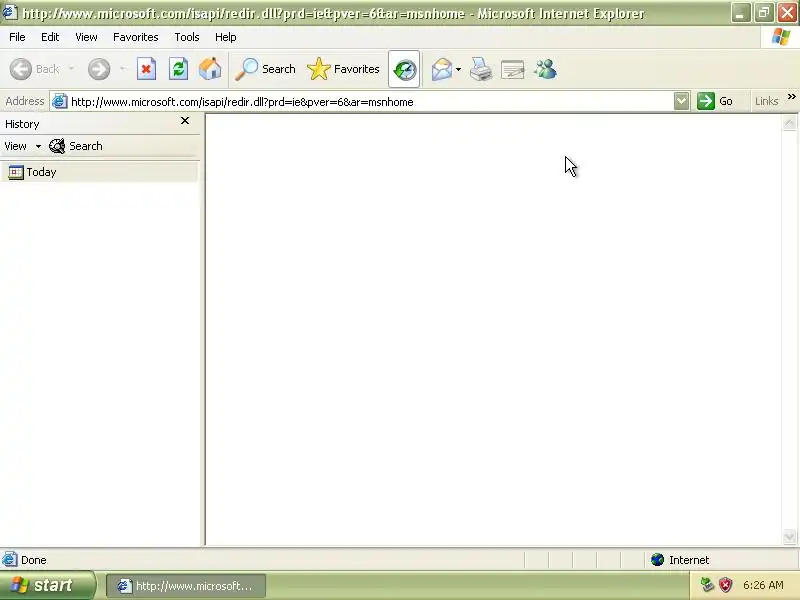Click the 6:26 AM taskbar clock
The width and height of the screenshot is (800, 600).
(763, 585)
